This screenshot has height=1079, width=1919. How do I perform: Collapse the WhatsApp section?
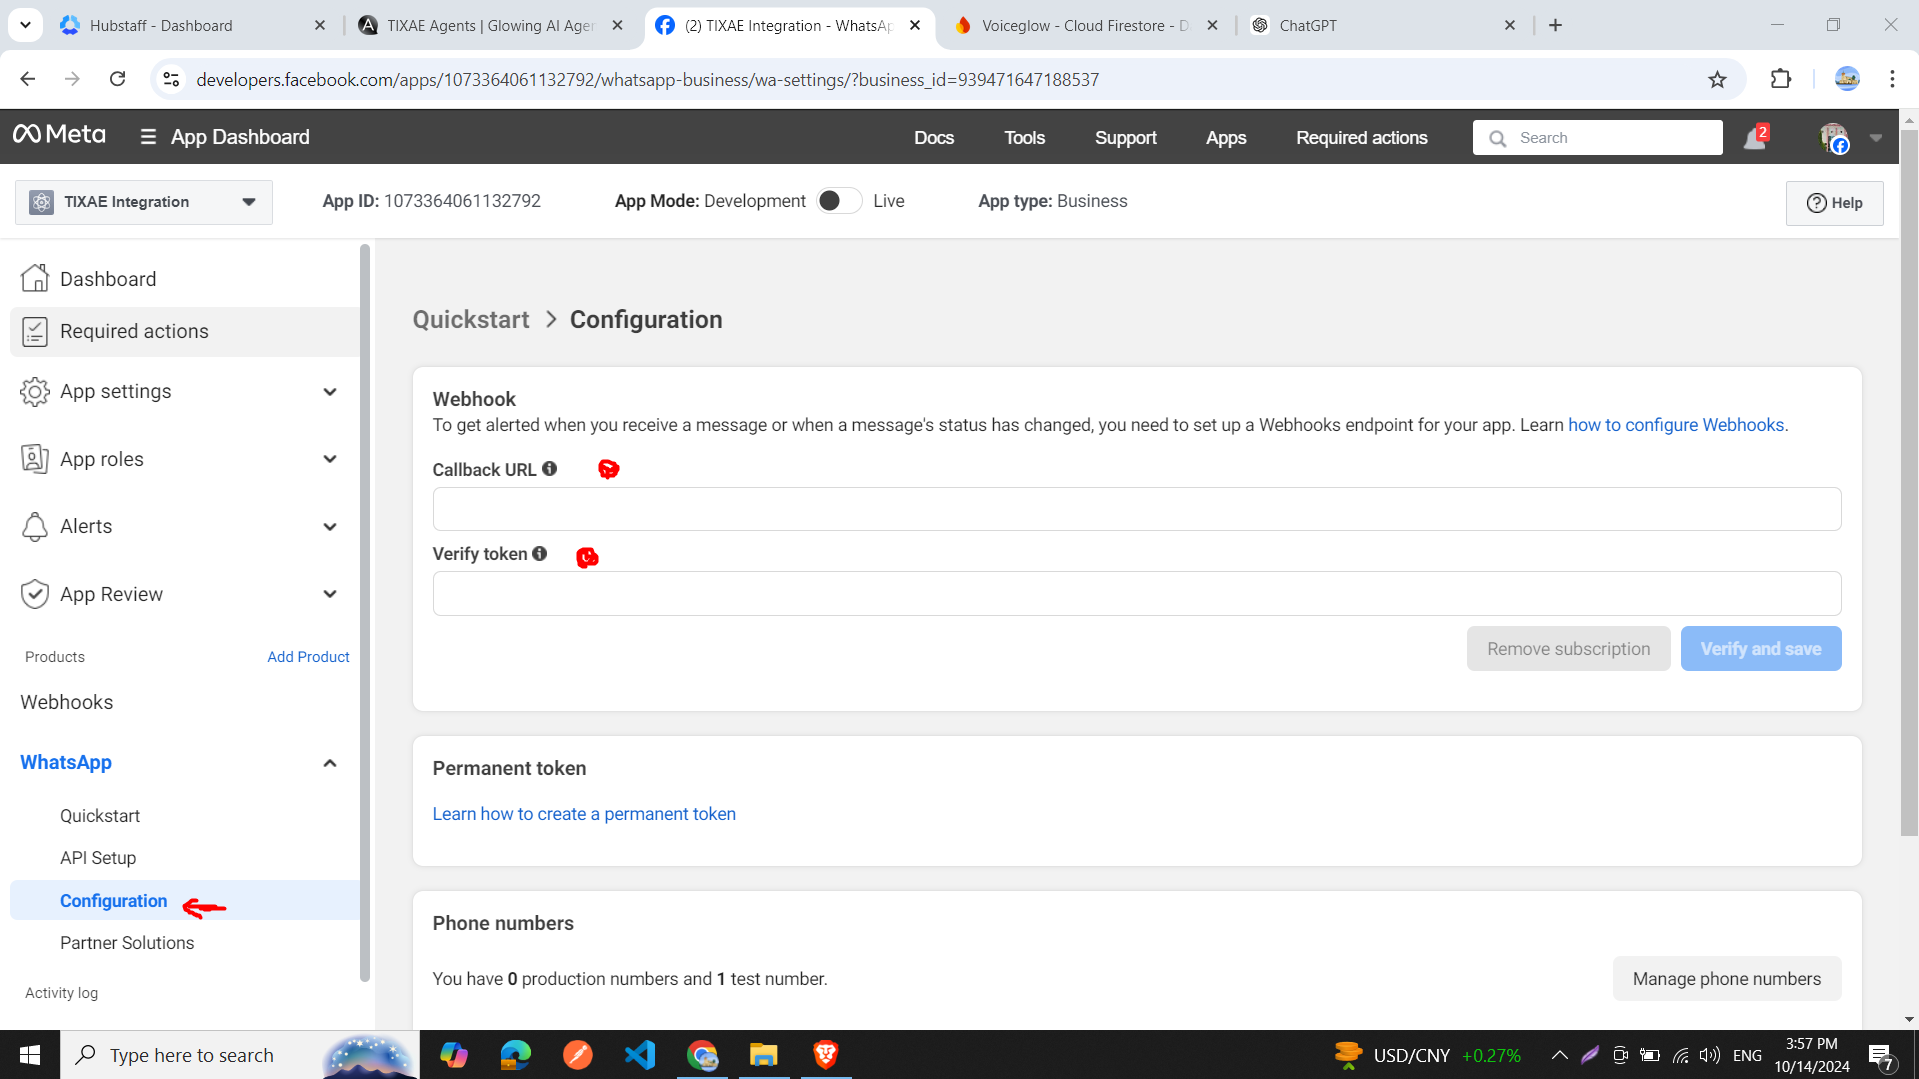pyautogui.click(x=330, y=763)
